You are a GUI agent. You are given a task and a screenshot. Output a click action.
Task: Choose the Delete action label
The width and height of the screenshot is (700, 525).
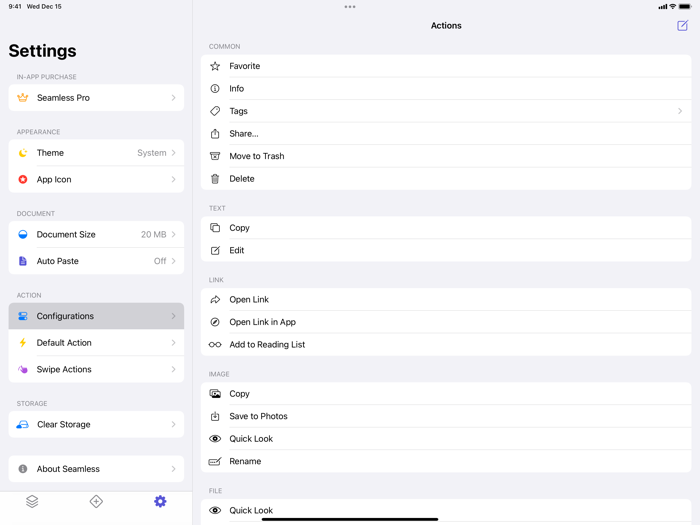[242, 179]
